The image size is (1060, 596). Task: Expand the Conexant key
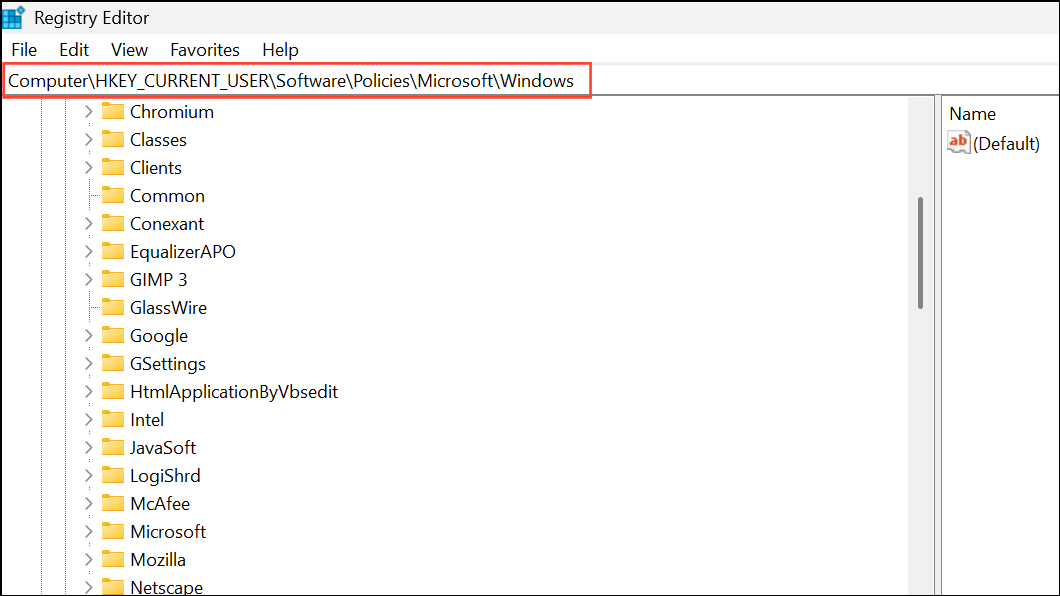click(x=89, y=224)
